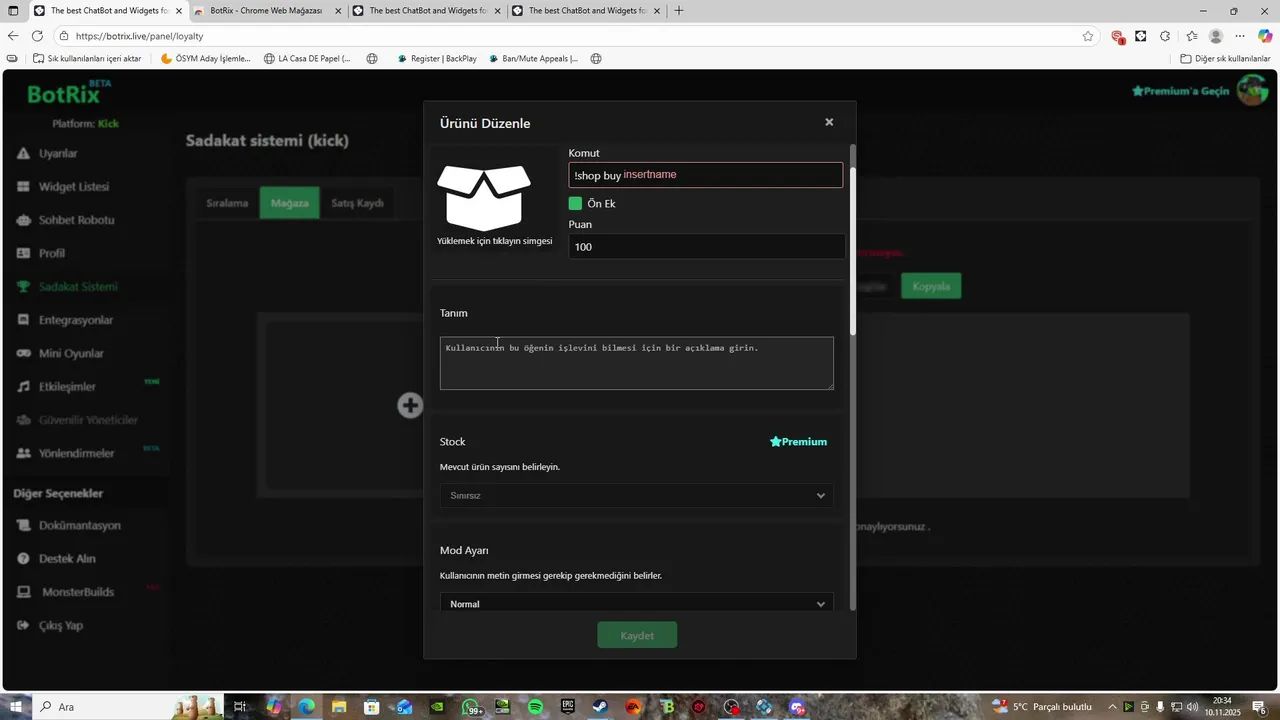Viewport: 1280px width, 720px height.
Task: Open MonsterBuilds in the sidebar
Action: (78, 592)
